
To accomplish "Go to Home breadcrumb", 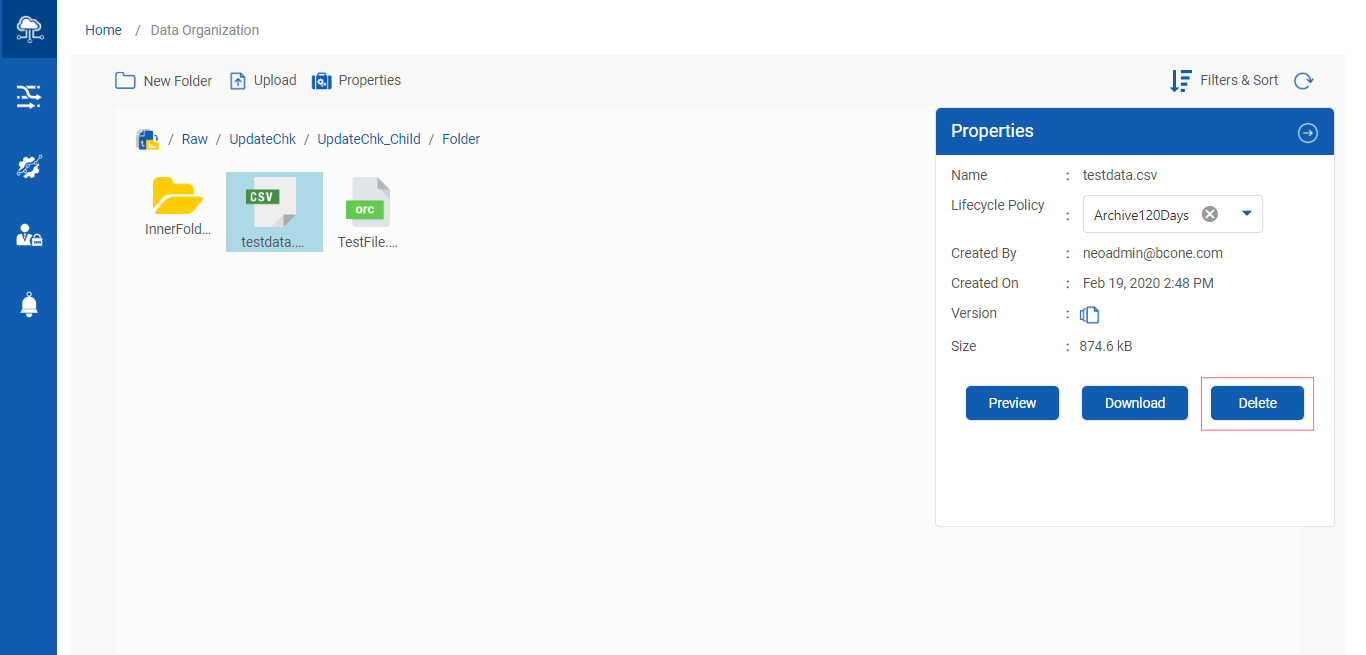I will click(103, 30).
